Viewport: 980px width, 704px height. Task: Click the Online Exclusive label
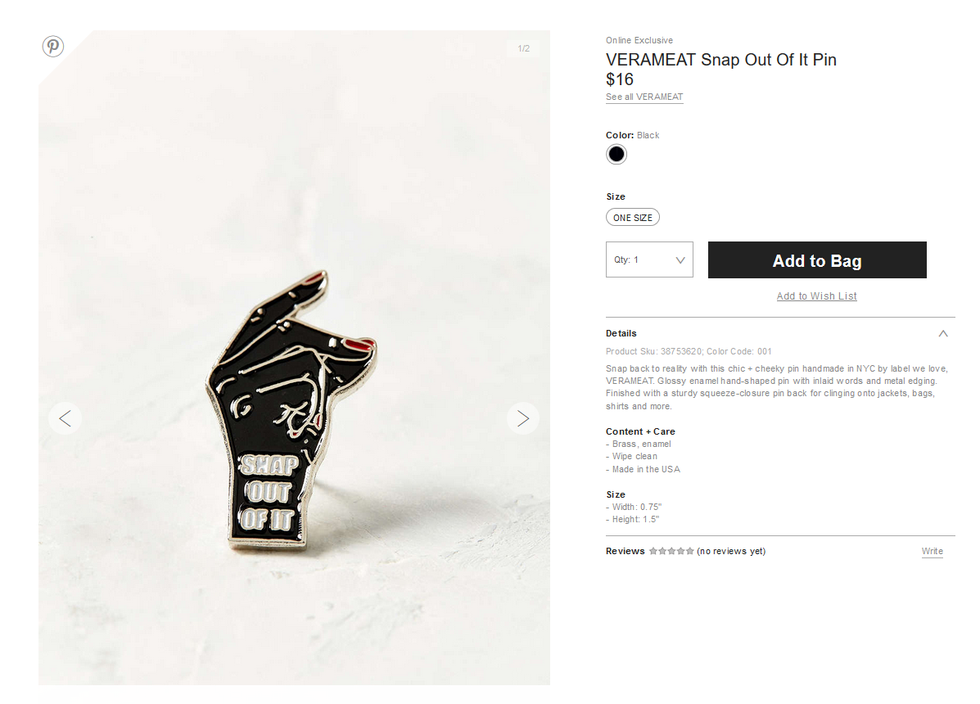(639, 40)
